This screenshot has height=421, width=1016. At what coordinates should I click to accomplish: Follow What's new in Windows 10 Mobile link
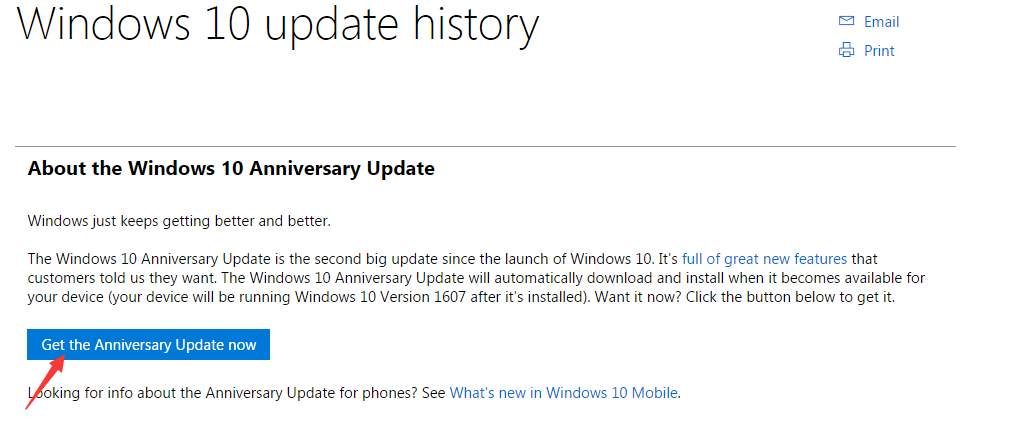click(x=563, y=393)
